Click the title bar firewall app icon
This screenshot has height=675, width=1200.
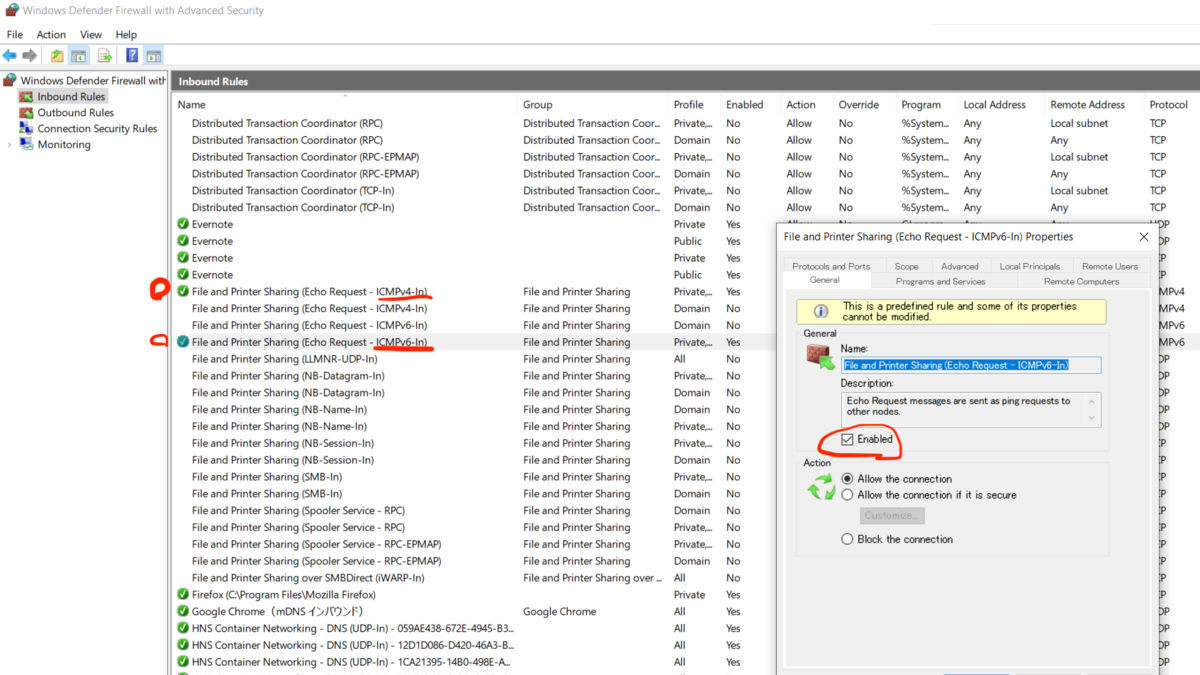tap(11, 11)
